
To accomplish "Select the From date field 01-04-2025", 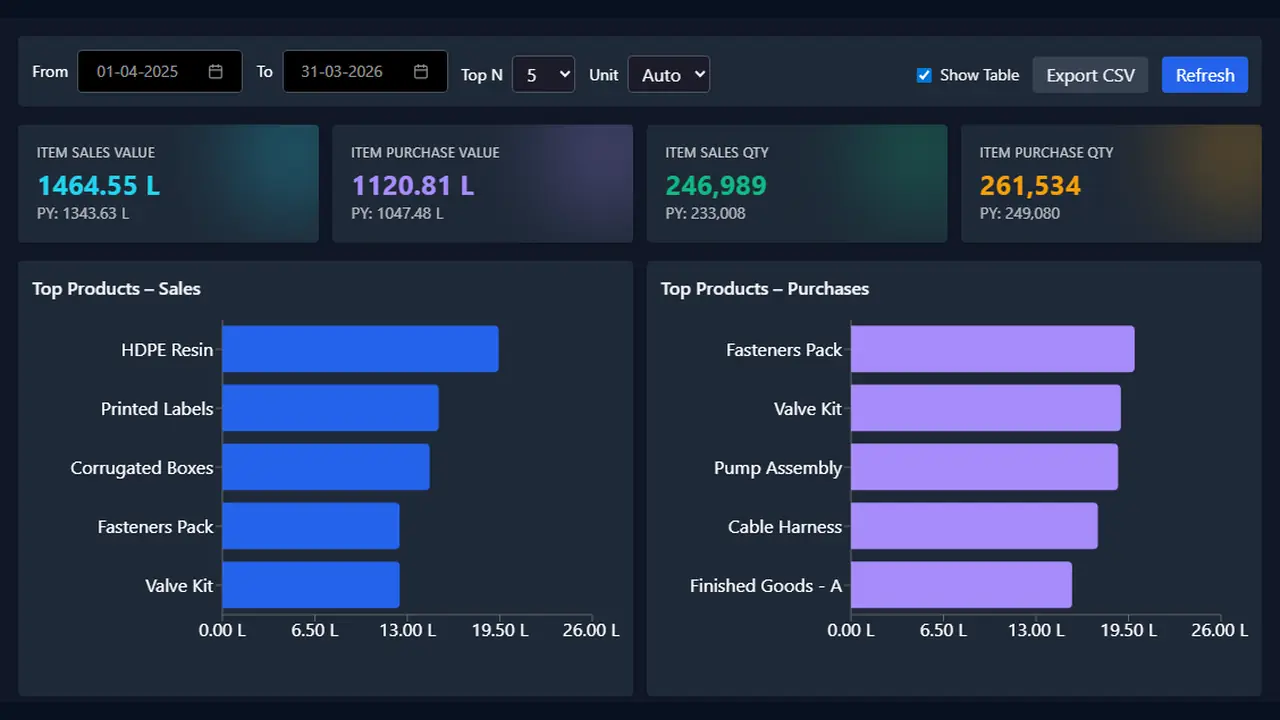I will 160,72.
